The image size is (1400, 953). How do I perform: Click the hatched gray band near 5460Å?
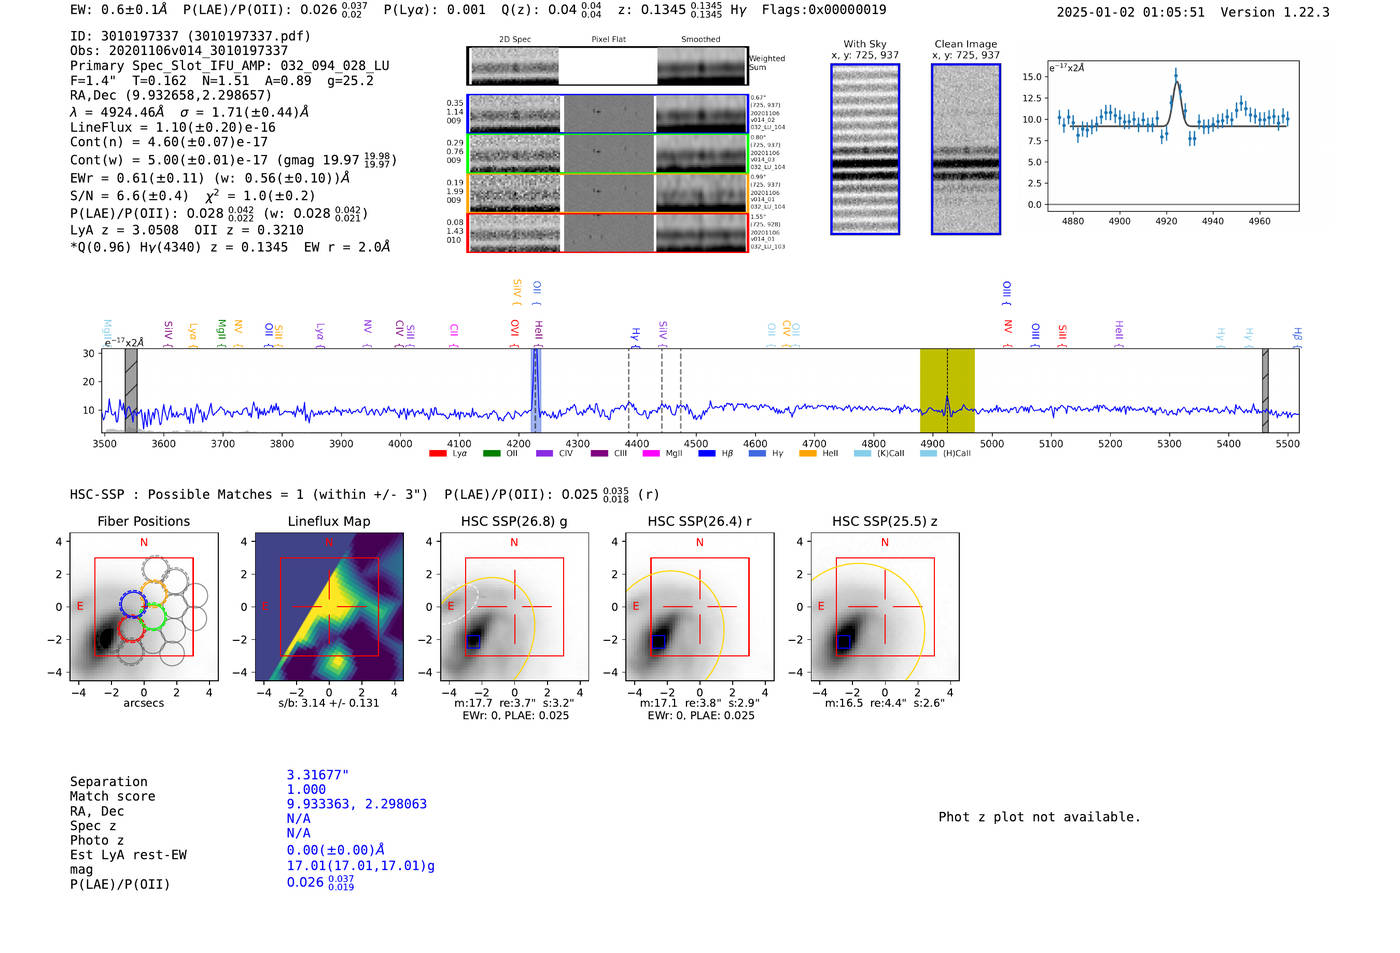tap(1265, 390)
